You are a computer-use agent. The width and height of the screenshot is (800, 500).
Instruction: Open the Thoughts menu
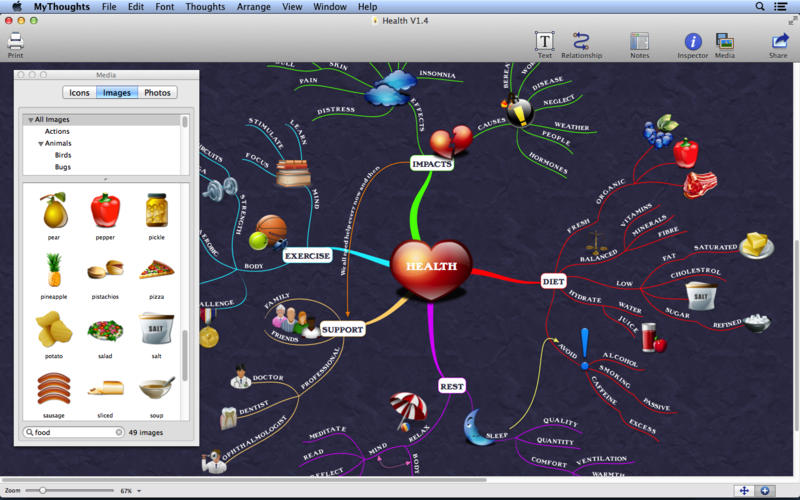click(205, 7)
